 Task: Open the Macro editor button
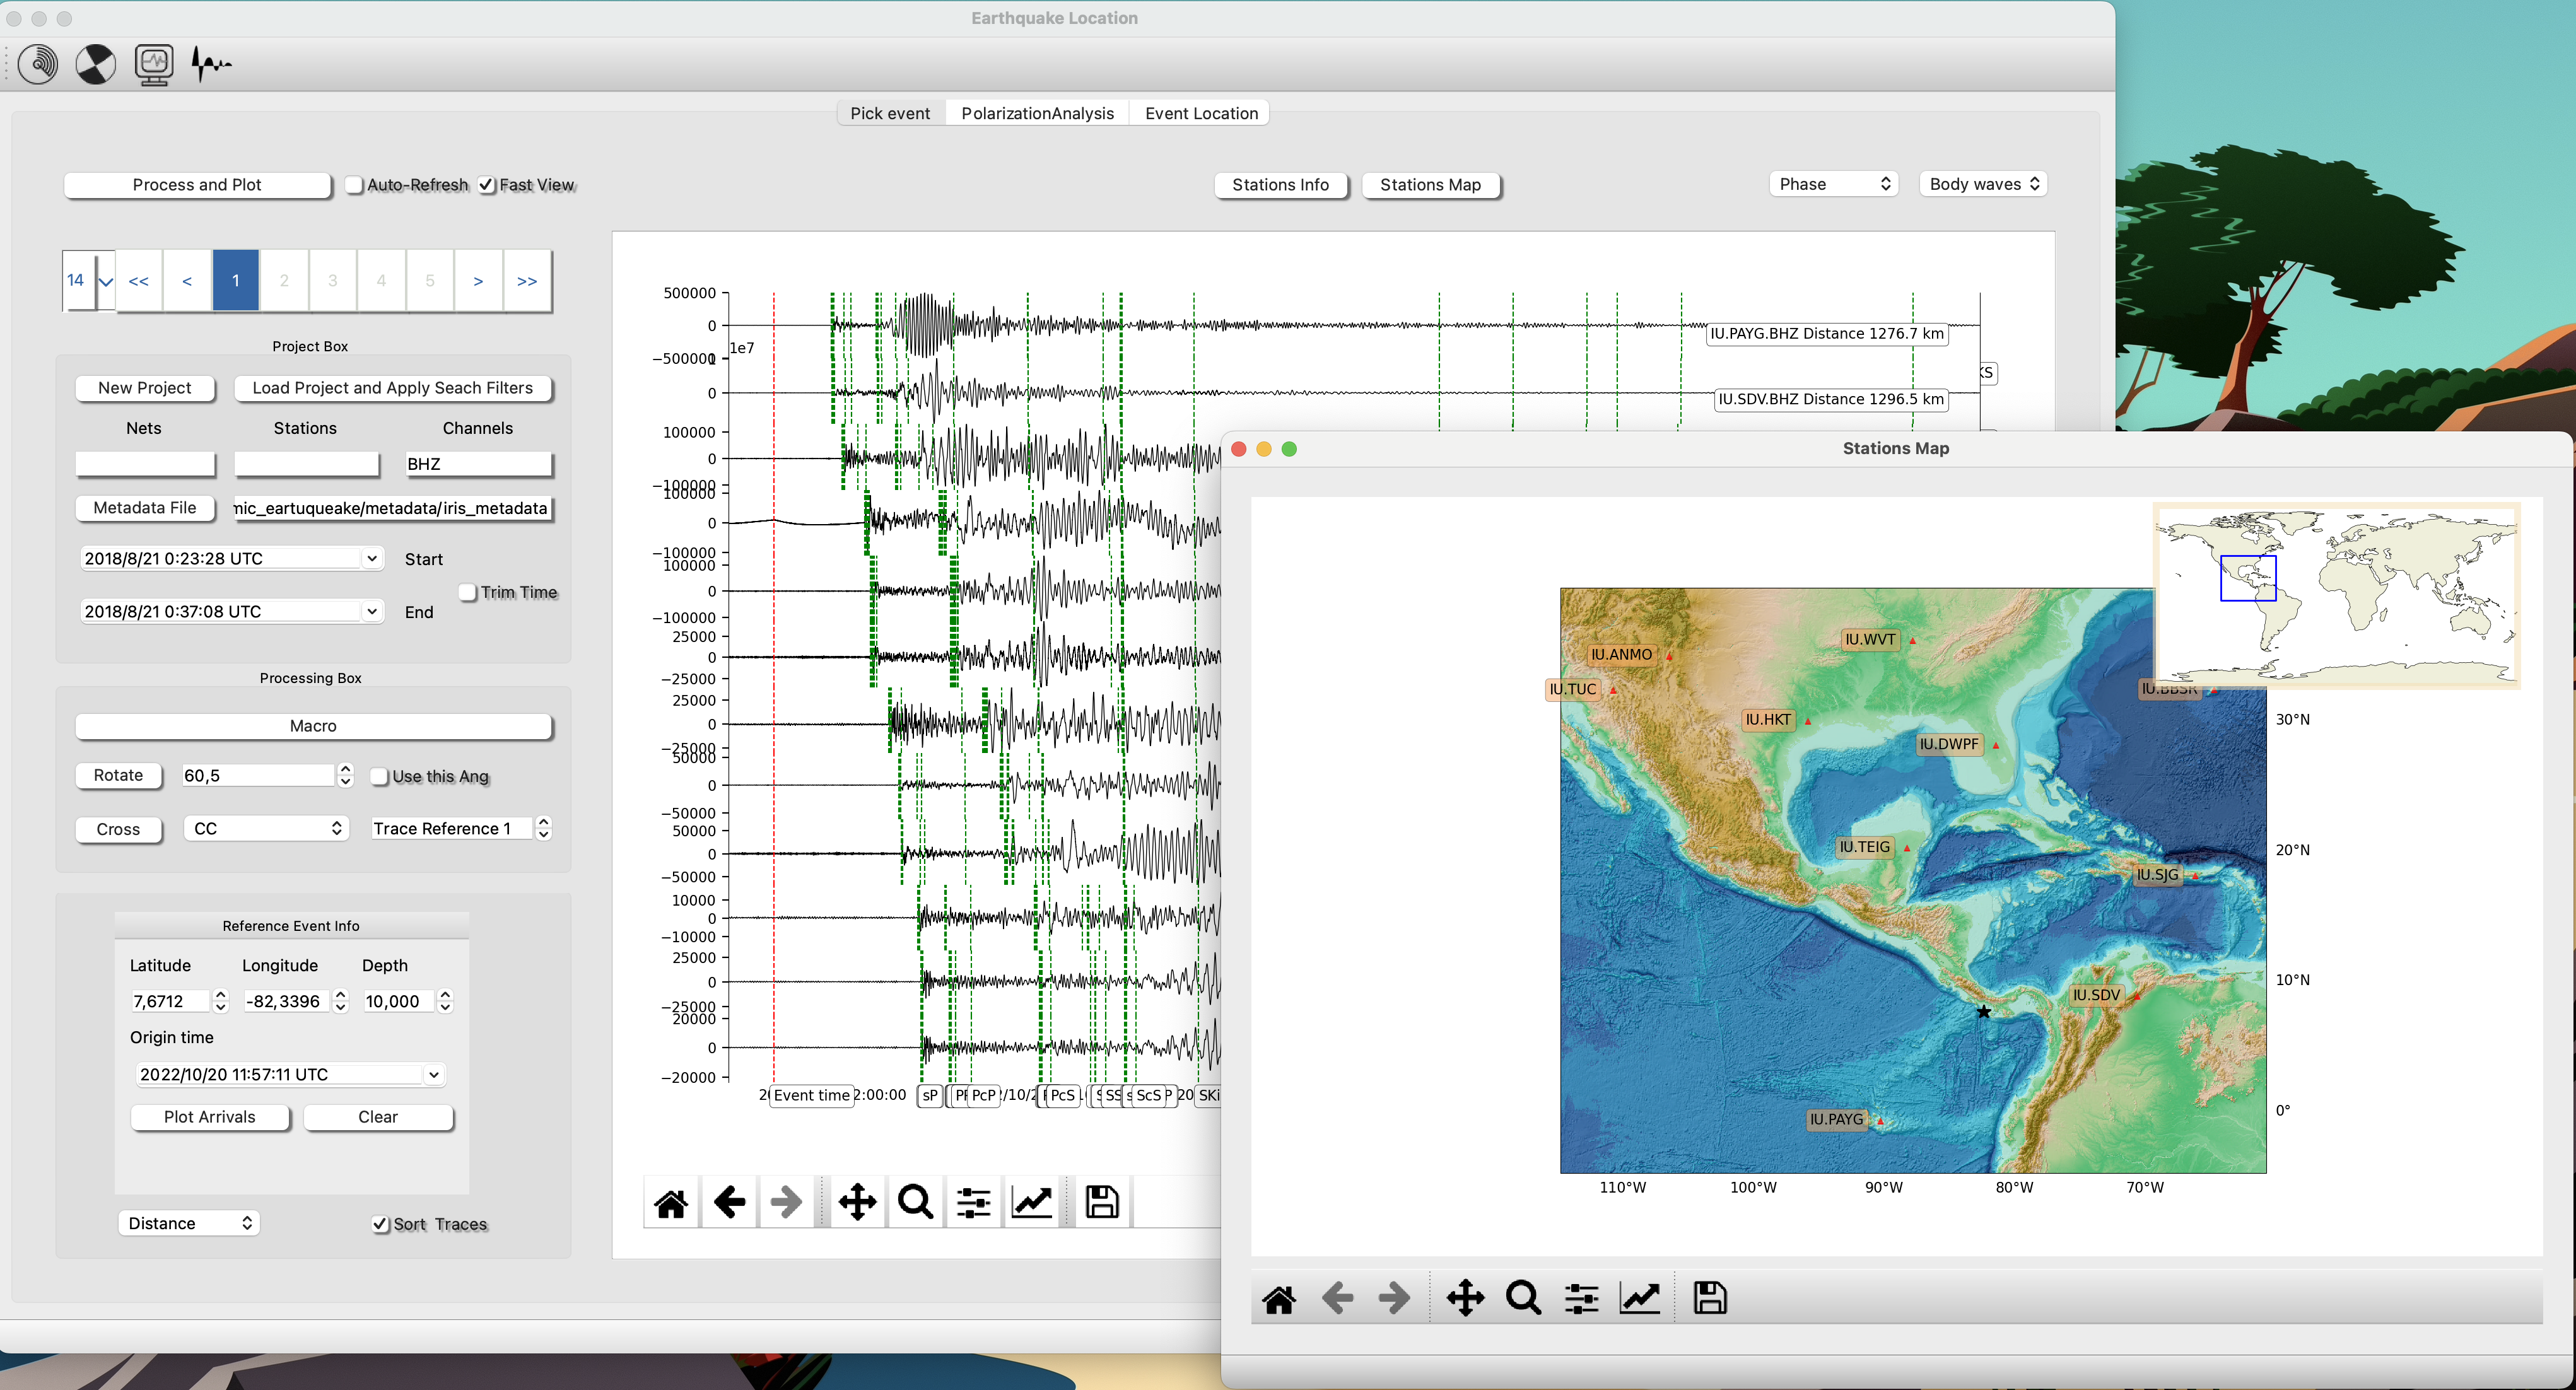click(x=313, y=726)
